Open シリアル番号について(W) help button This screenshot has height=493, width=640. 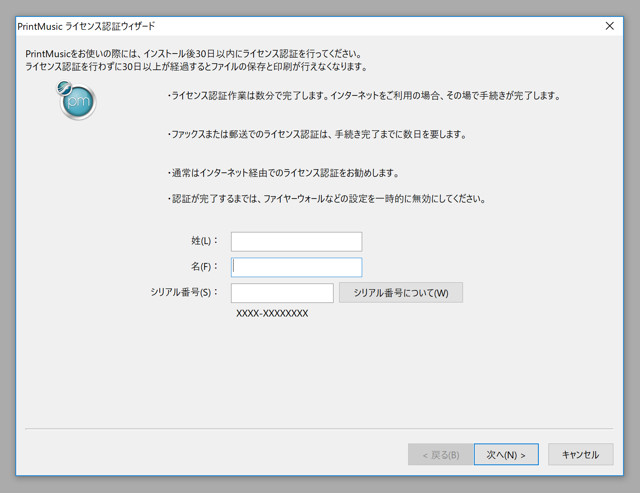tap(401, 293)
